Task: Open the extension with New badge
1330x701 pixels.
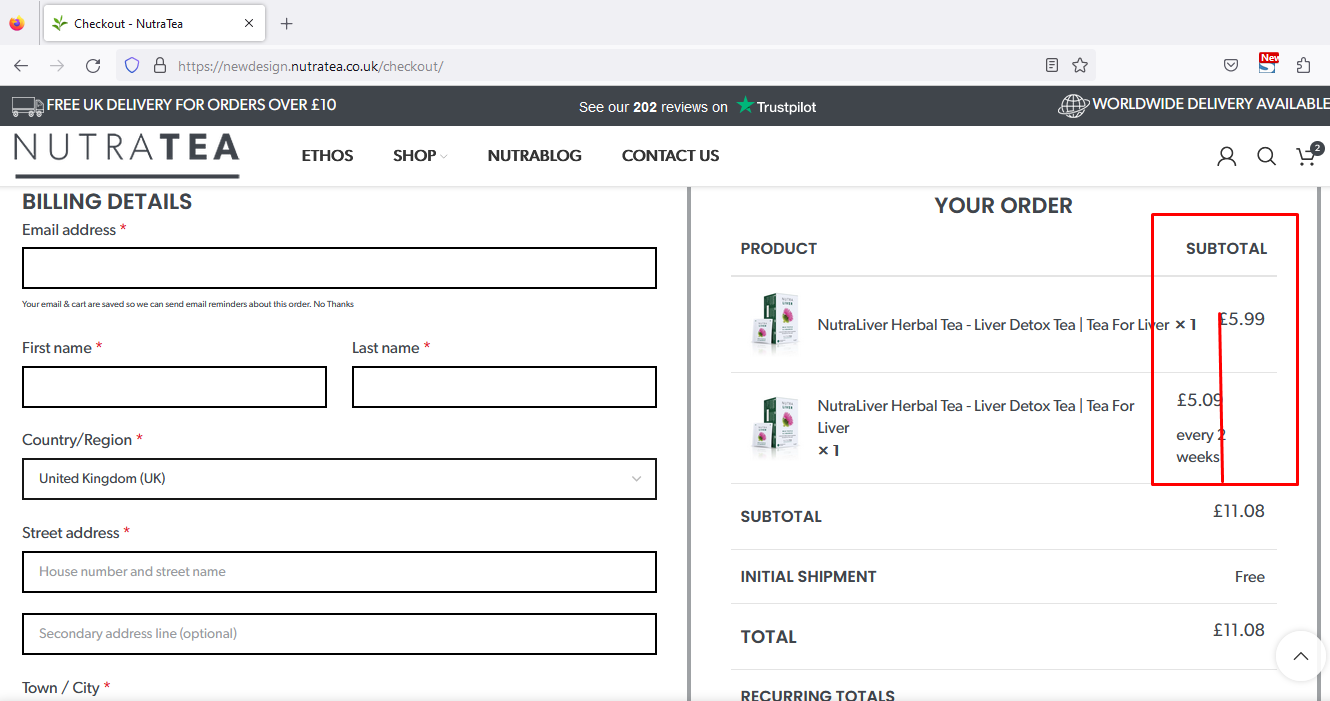Action: (1267, 63)
